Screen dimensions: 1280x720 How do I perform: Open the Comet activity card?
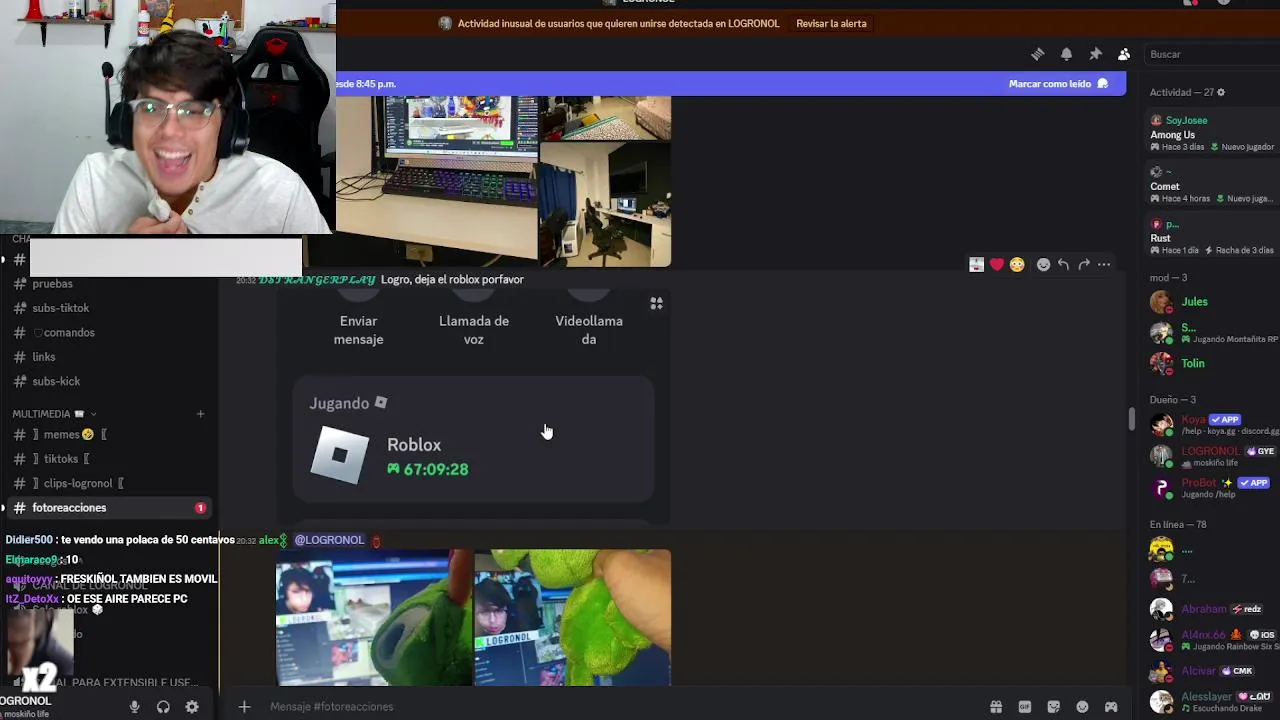(1212, 185)
